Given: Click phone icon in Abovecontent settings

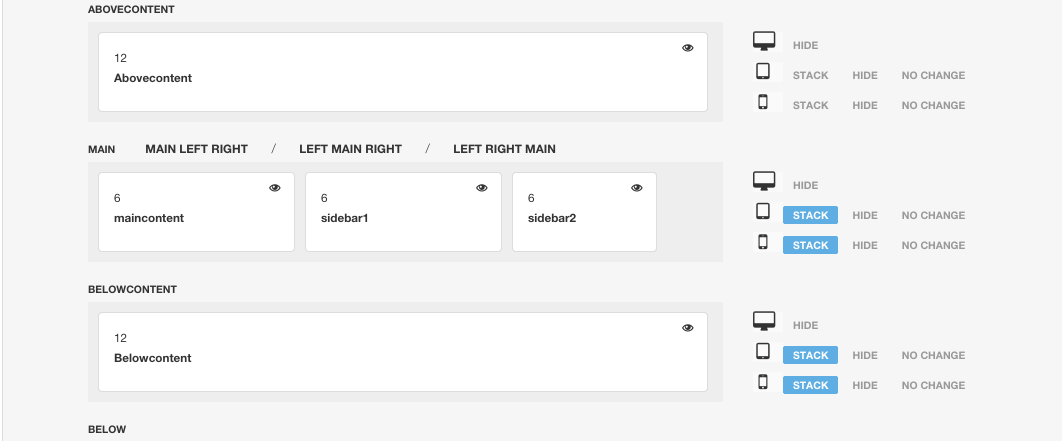Looking at the screenshot, I should click(763, 102).
